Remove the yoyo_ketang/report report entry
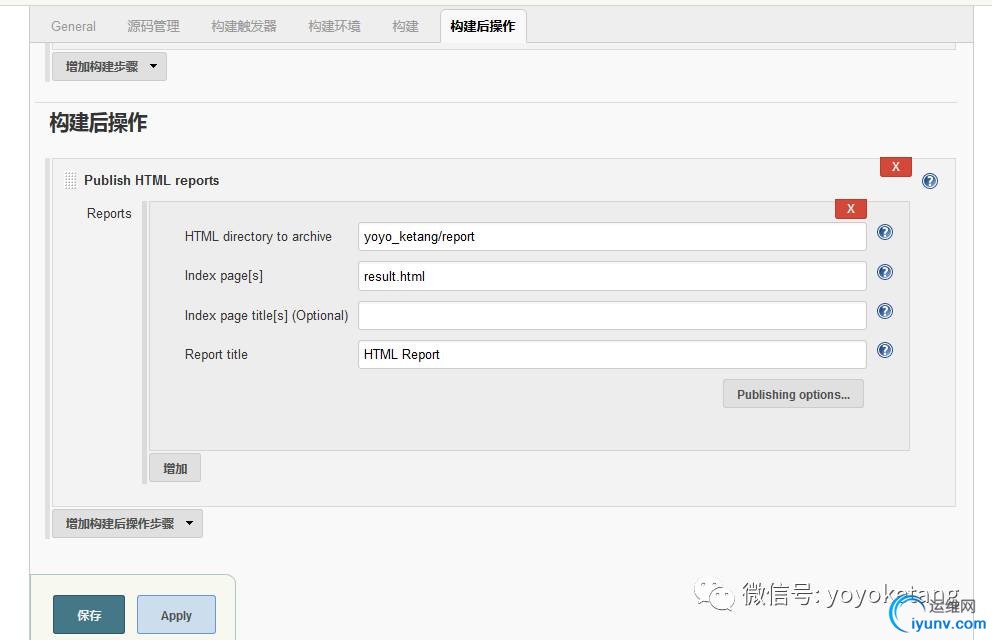Image resolution: width=992 pixels, height=640 pixels. [850, 209]
